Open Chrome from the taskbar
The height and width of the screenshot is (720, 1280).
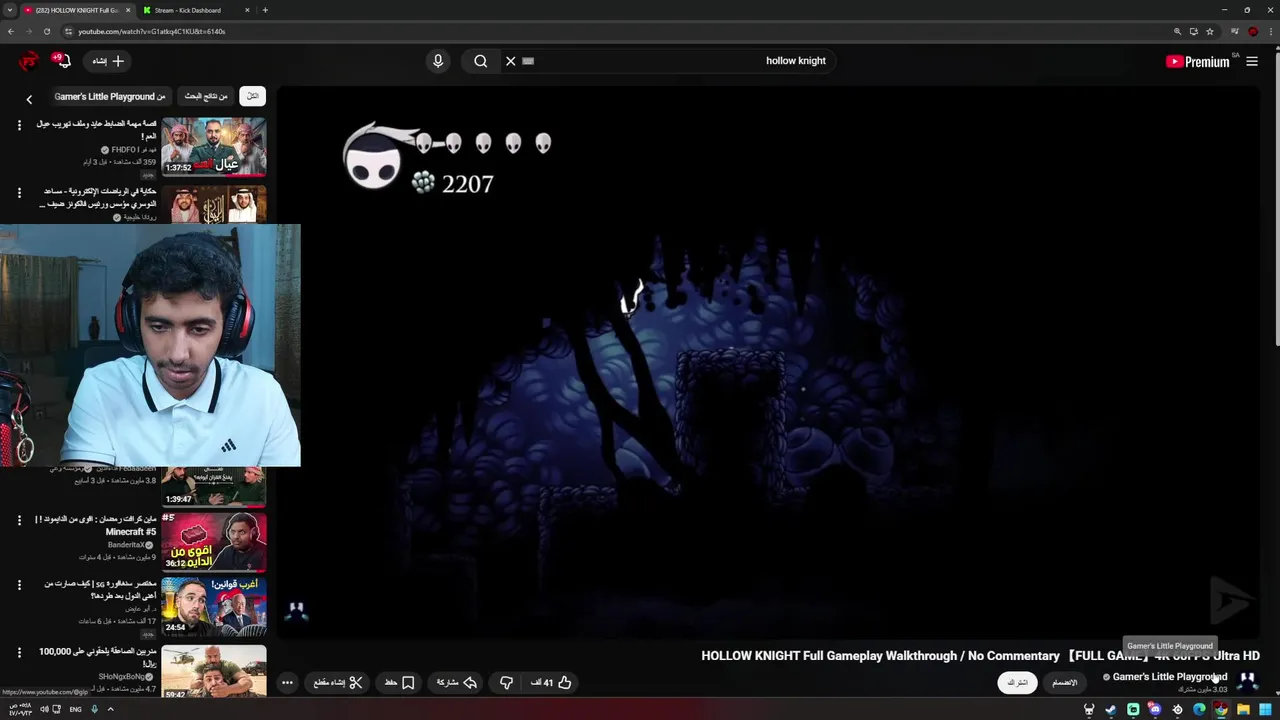click(1221, 709)
